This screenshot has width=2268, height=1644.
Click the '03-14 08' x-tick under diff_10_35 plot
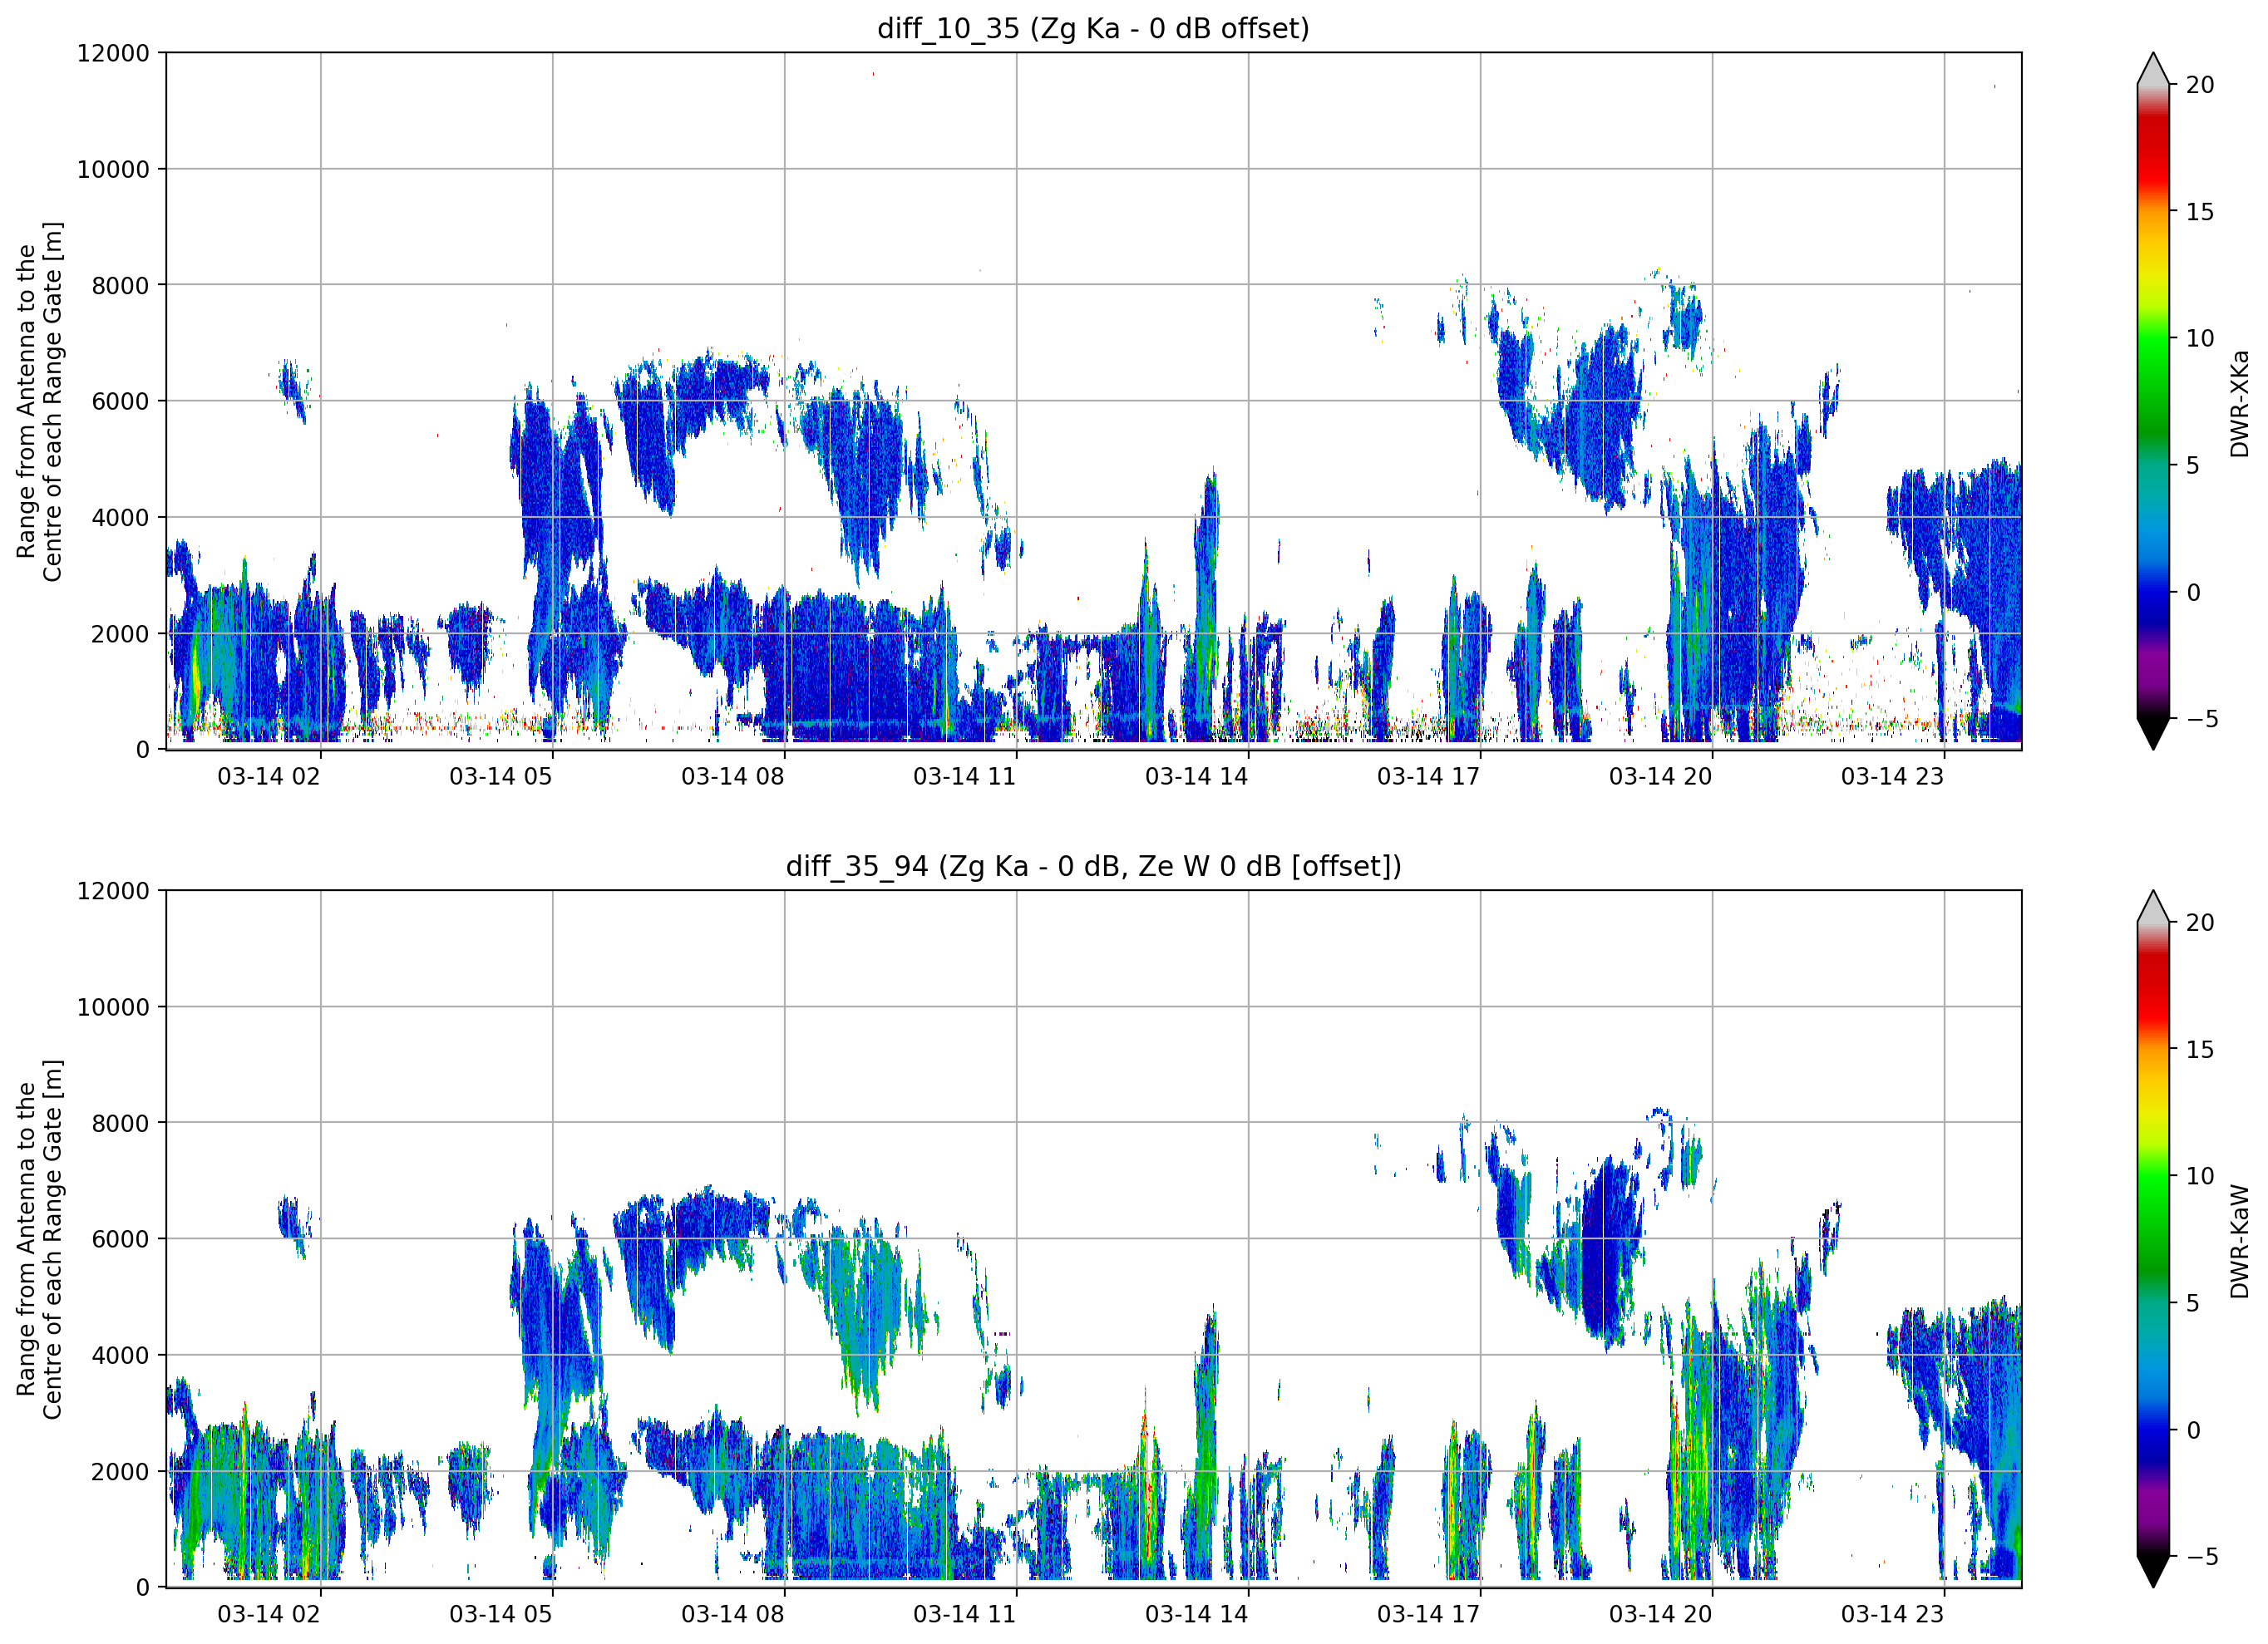coord(733,776)
